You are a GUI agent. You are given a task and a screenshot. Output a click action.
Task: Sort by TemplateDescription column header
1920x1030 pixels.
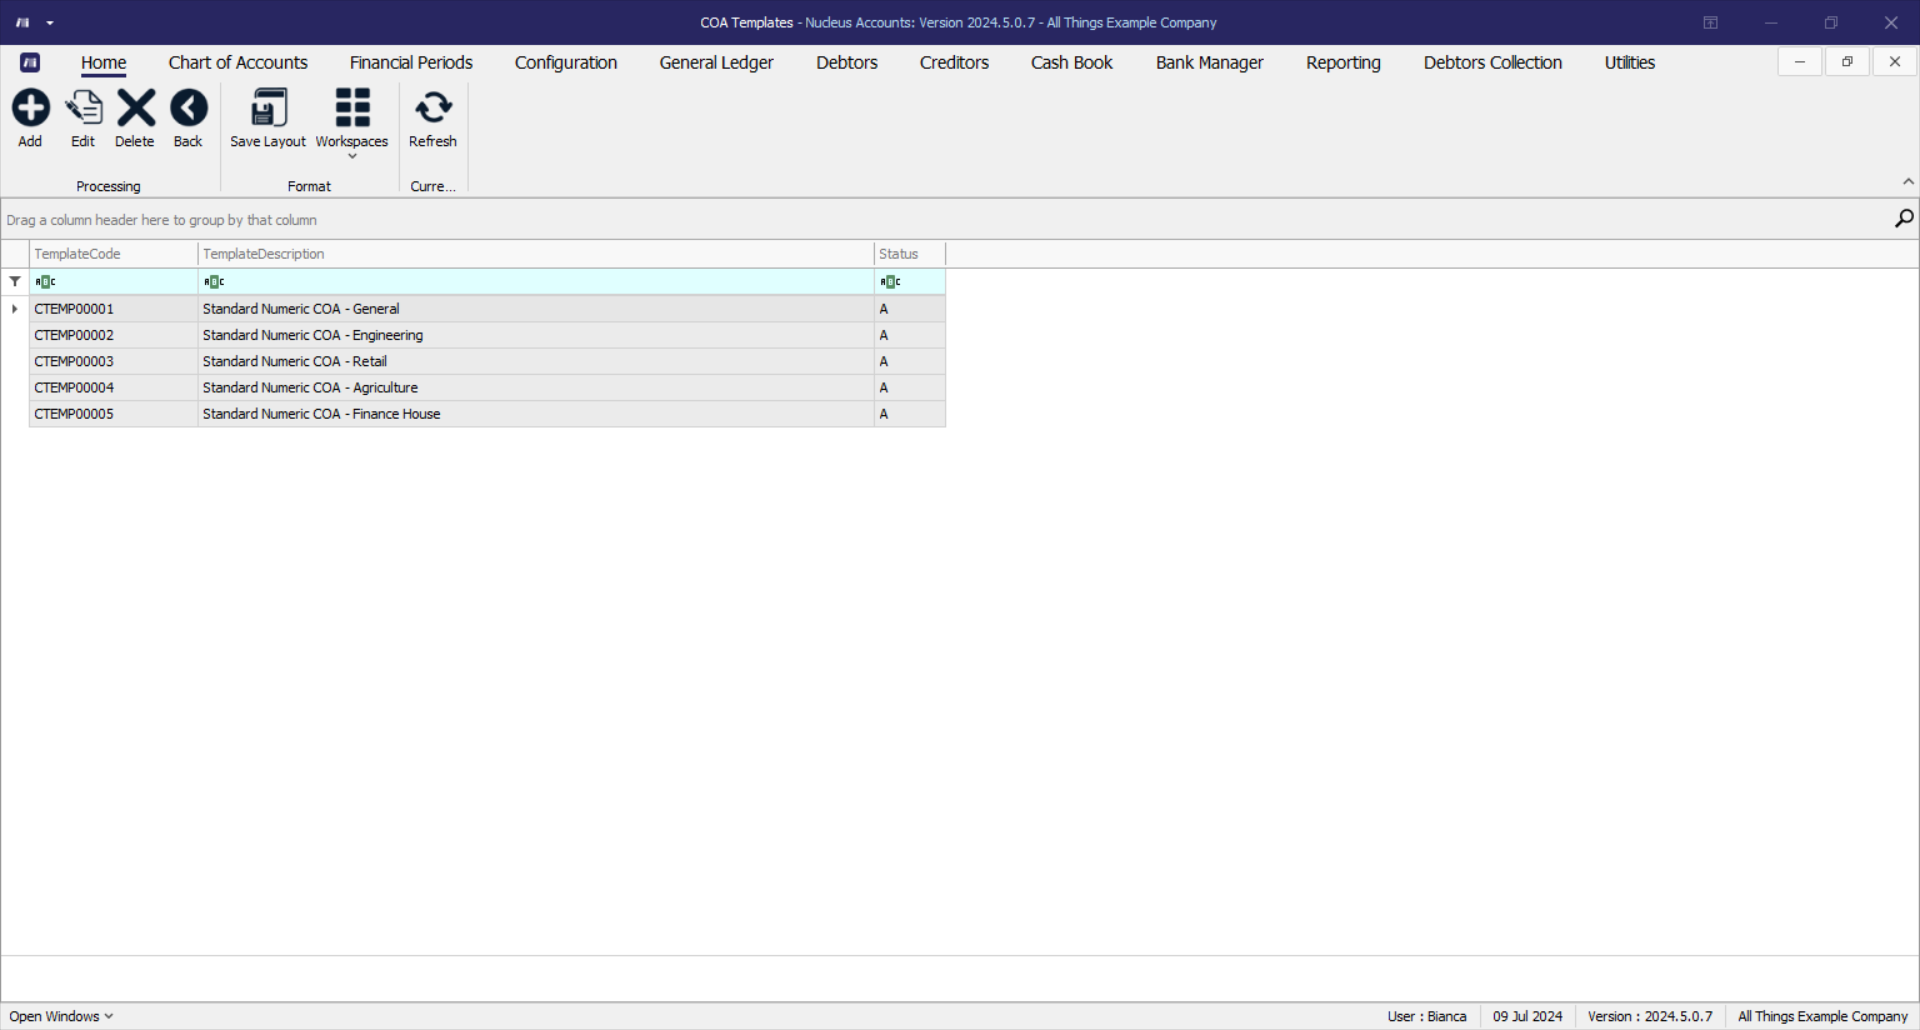(536, 254)
